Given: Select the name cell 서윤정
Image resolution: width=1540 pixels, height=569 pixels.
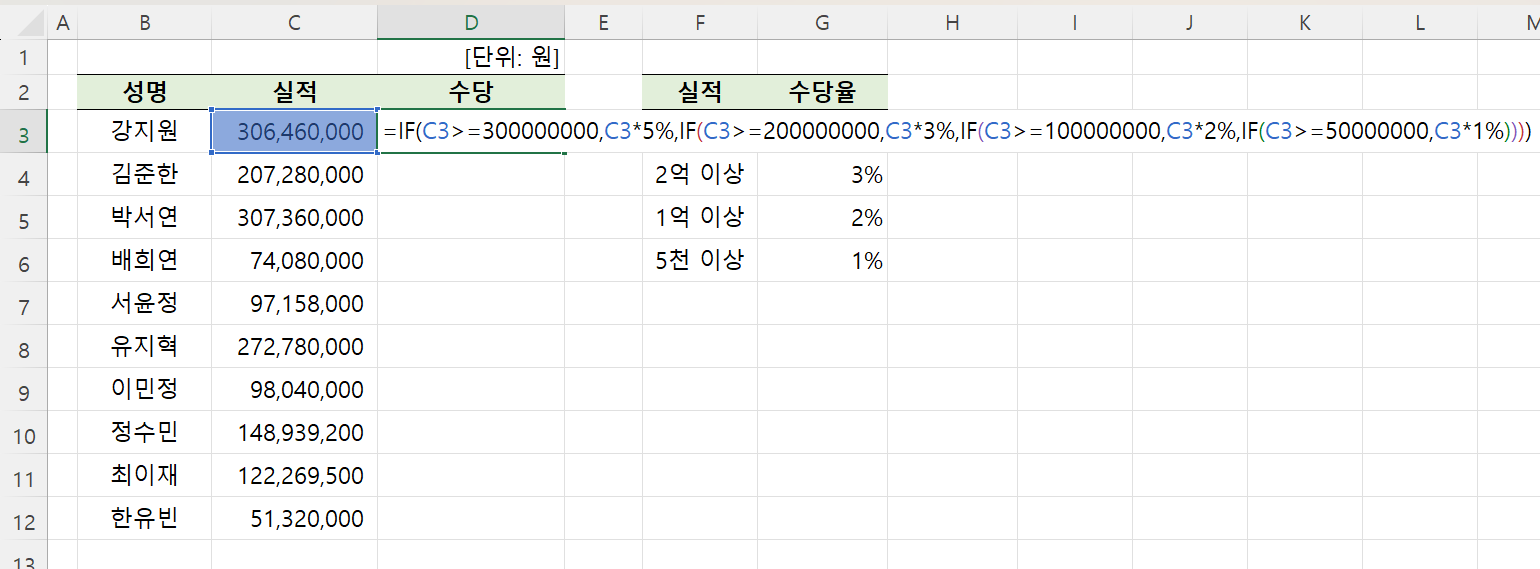Looking at the screenshot, I should pos(145,304).
